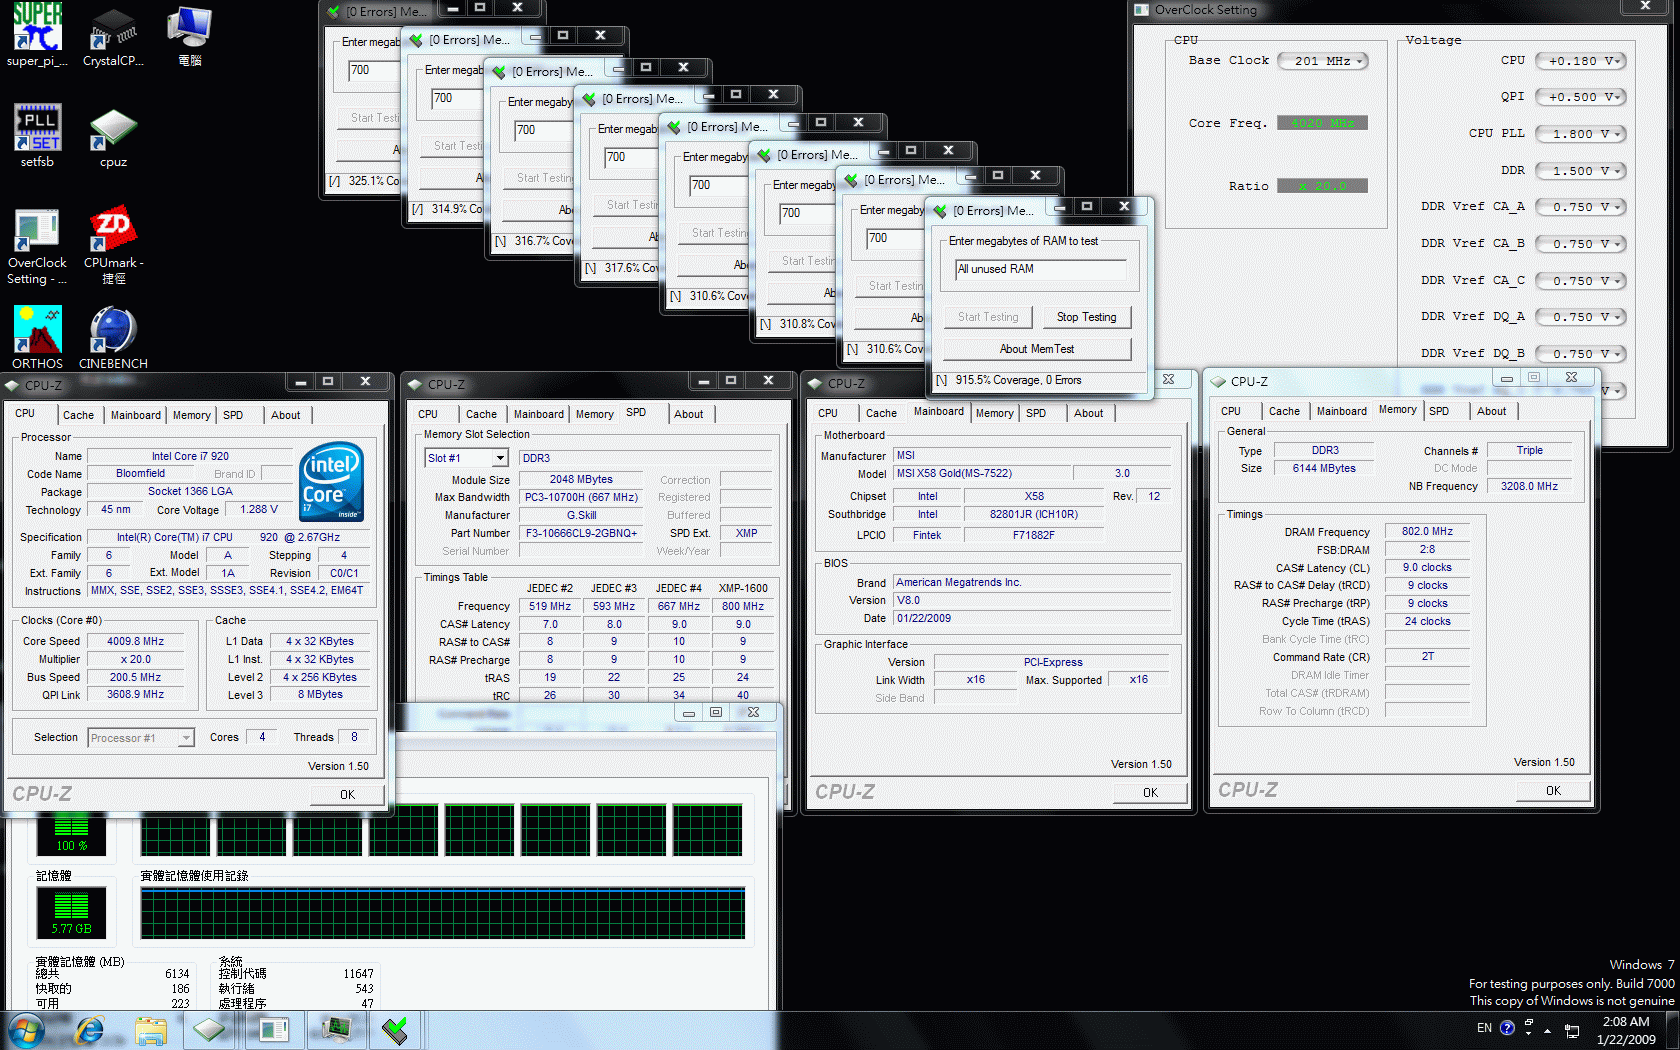Switch to MemTest green check taskbar button
This screenshot has width=1680, height=1050.
[x=396, y=1030]
